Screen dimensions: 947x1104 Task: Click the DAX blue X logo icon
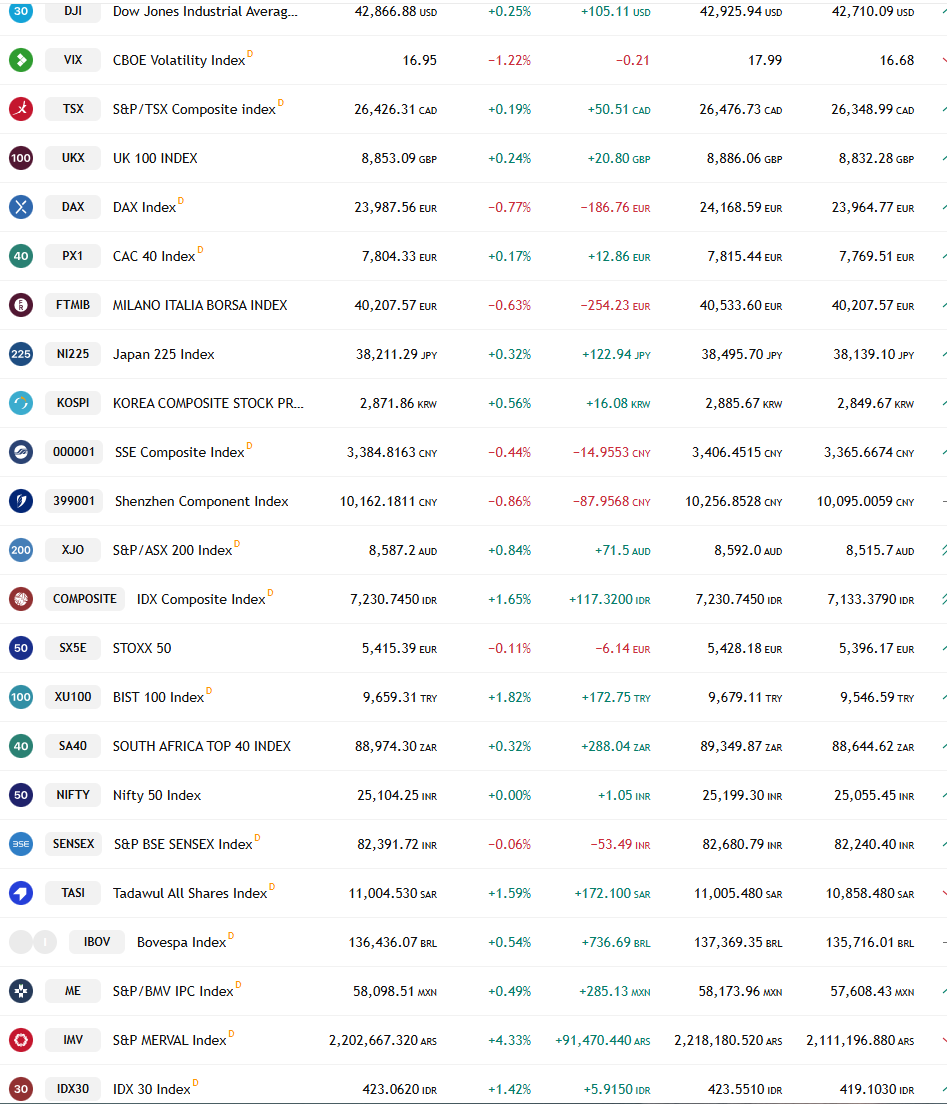click(x=21, y=207)
